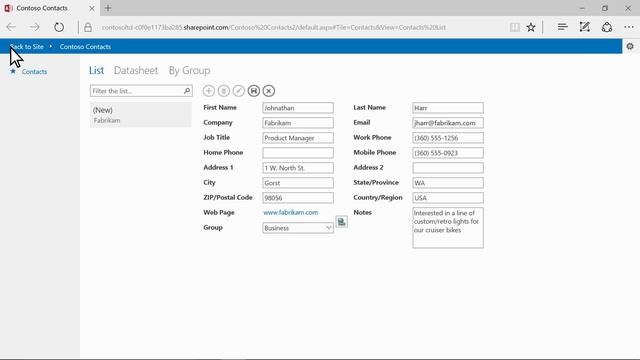Click the Email field

(x=448, y=123)
